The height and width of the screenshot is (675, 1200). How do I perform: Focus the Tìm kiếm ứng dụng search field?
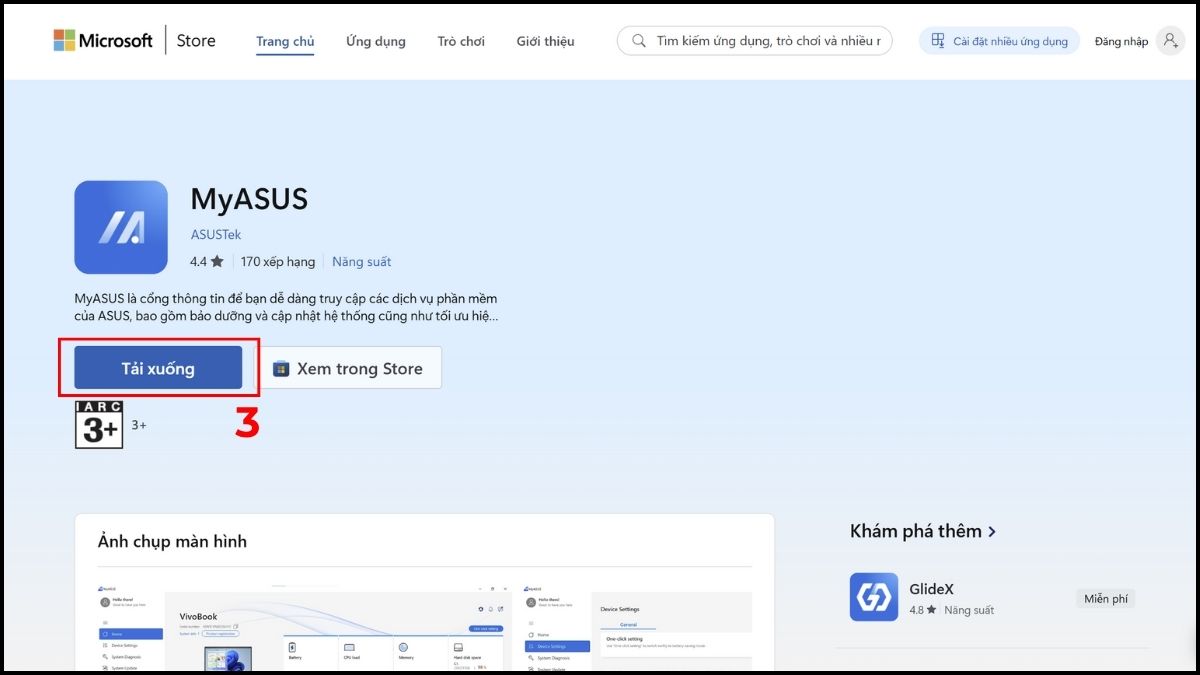coord(755,41)
